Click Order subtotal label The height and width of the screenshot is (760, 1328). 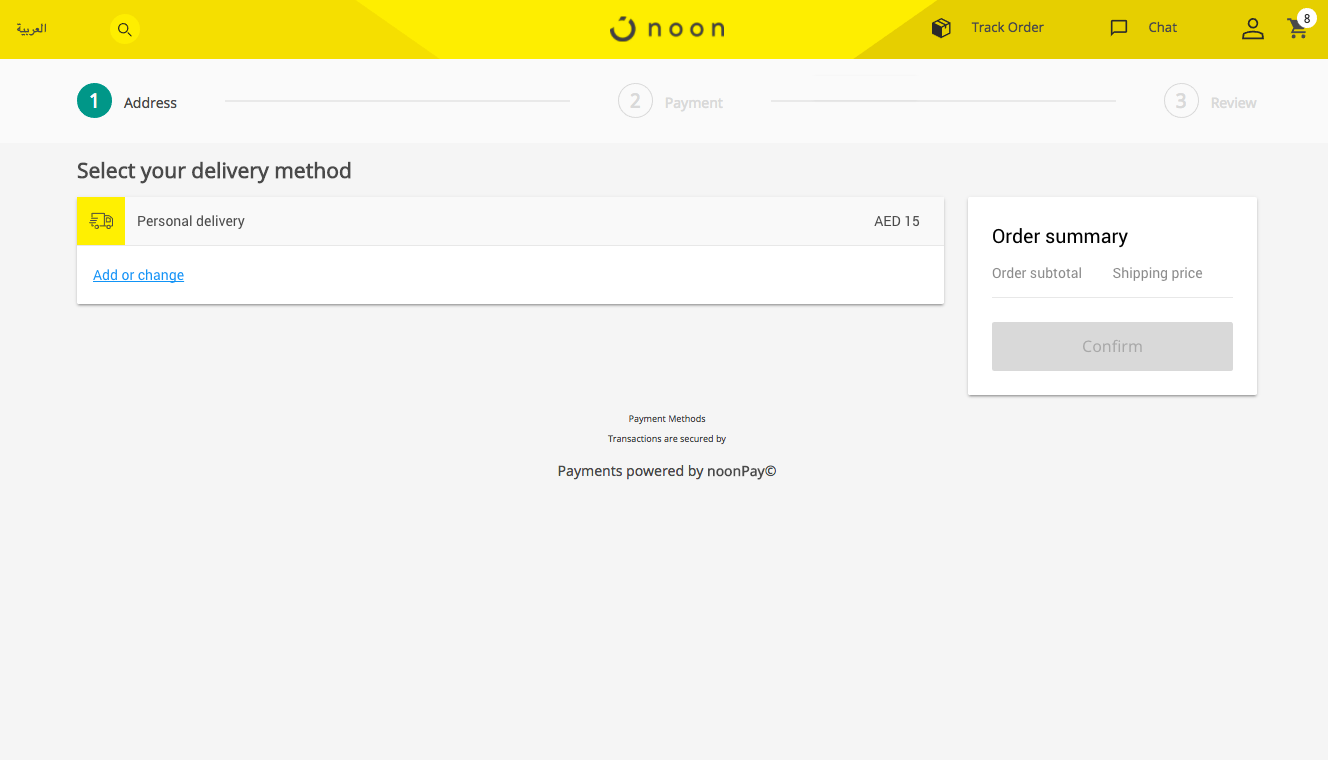pyautogui.click(x=1037, y=273)
